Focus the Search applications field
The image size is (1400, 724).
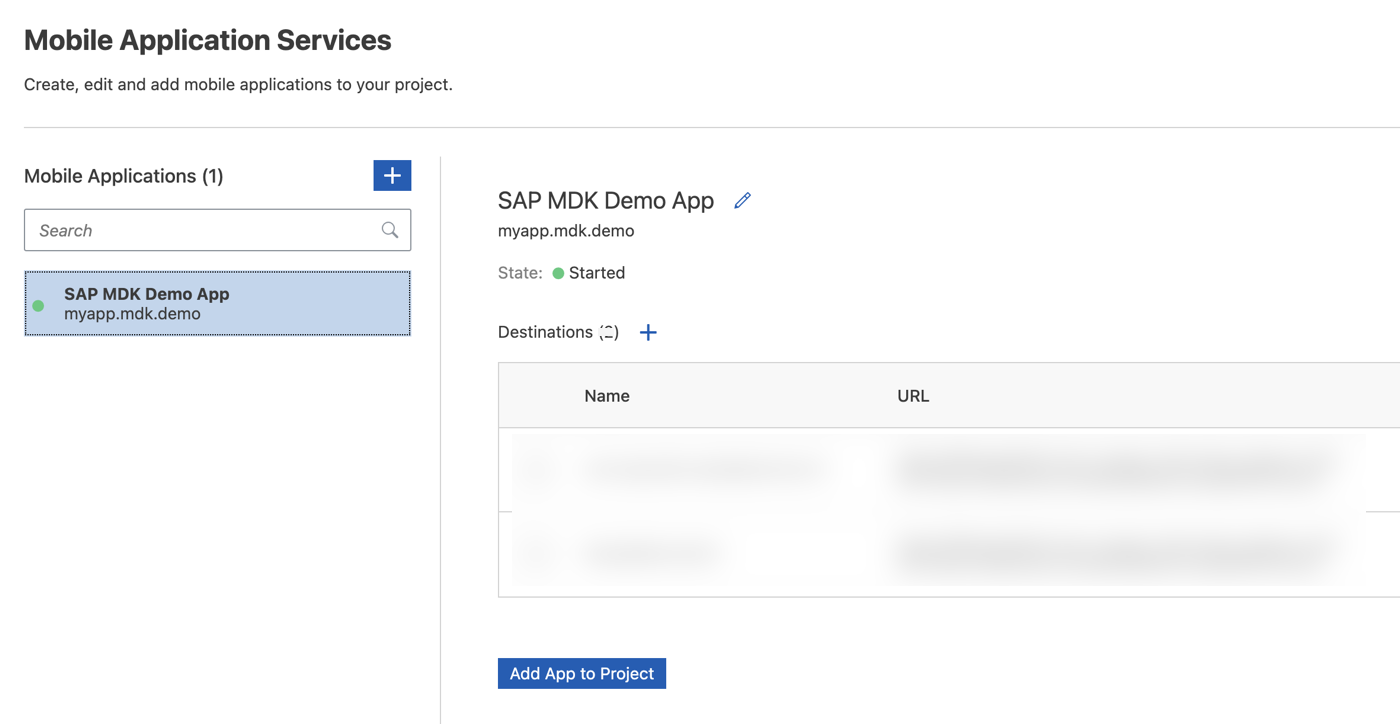click(x=217, y=230)
